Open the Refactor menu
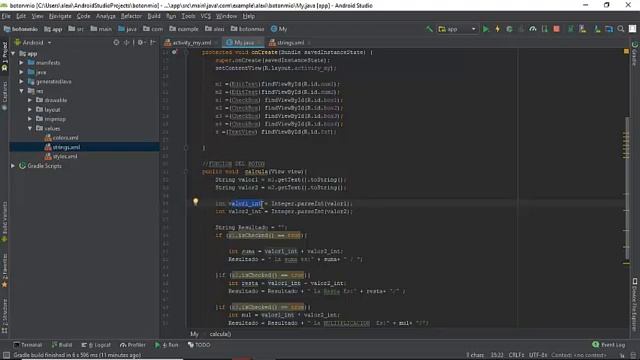640x360 pixels. (x=131, y=16)
